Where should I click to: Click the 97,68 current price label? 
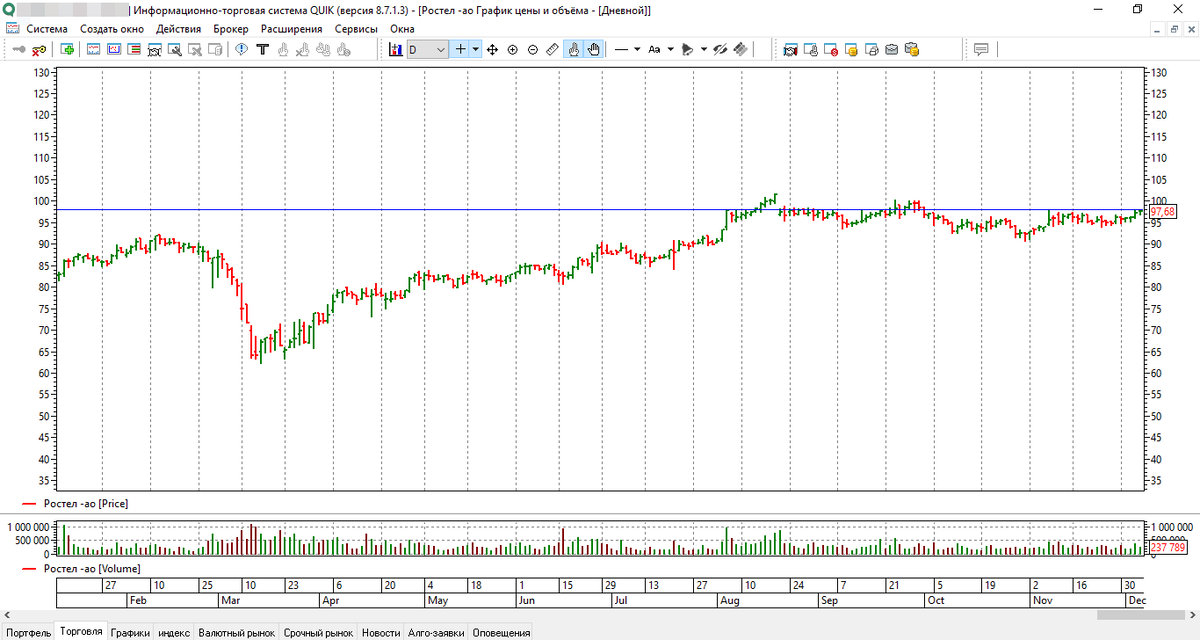point(1163,211)
